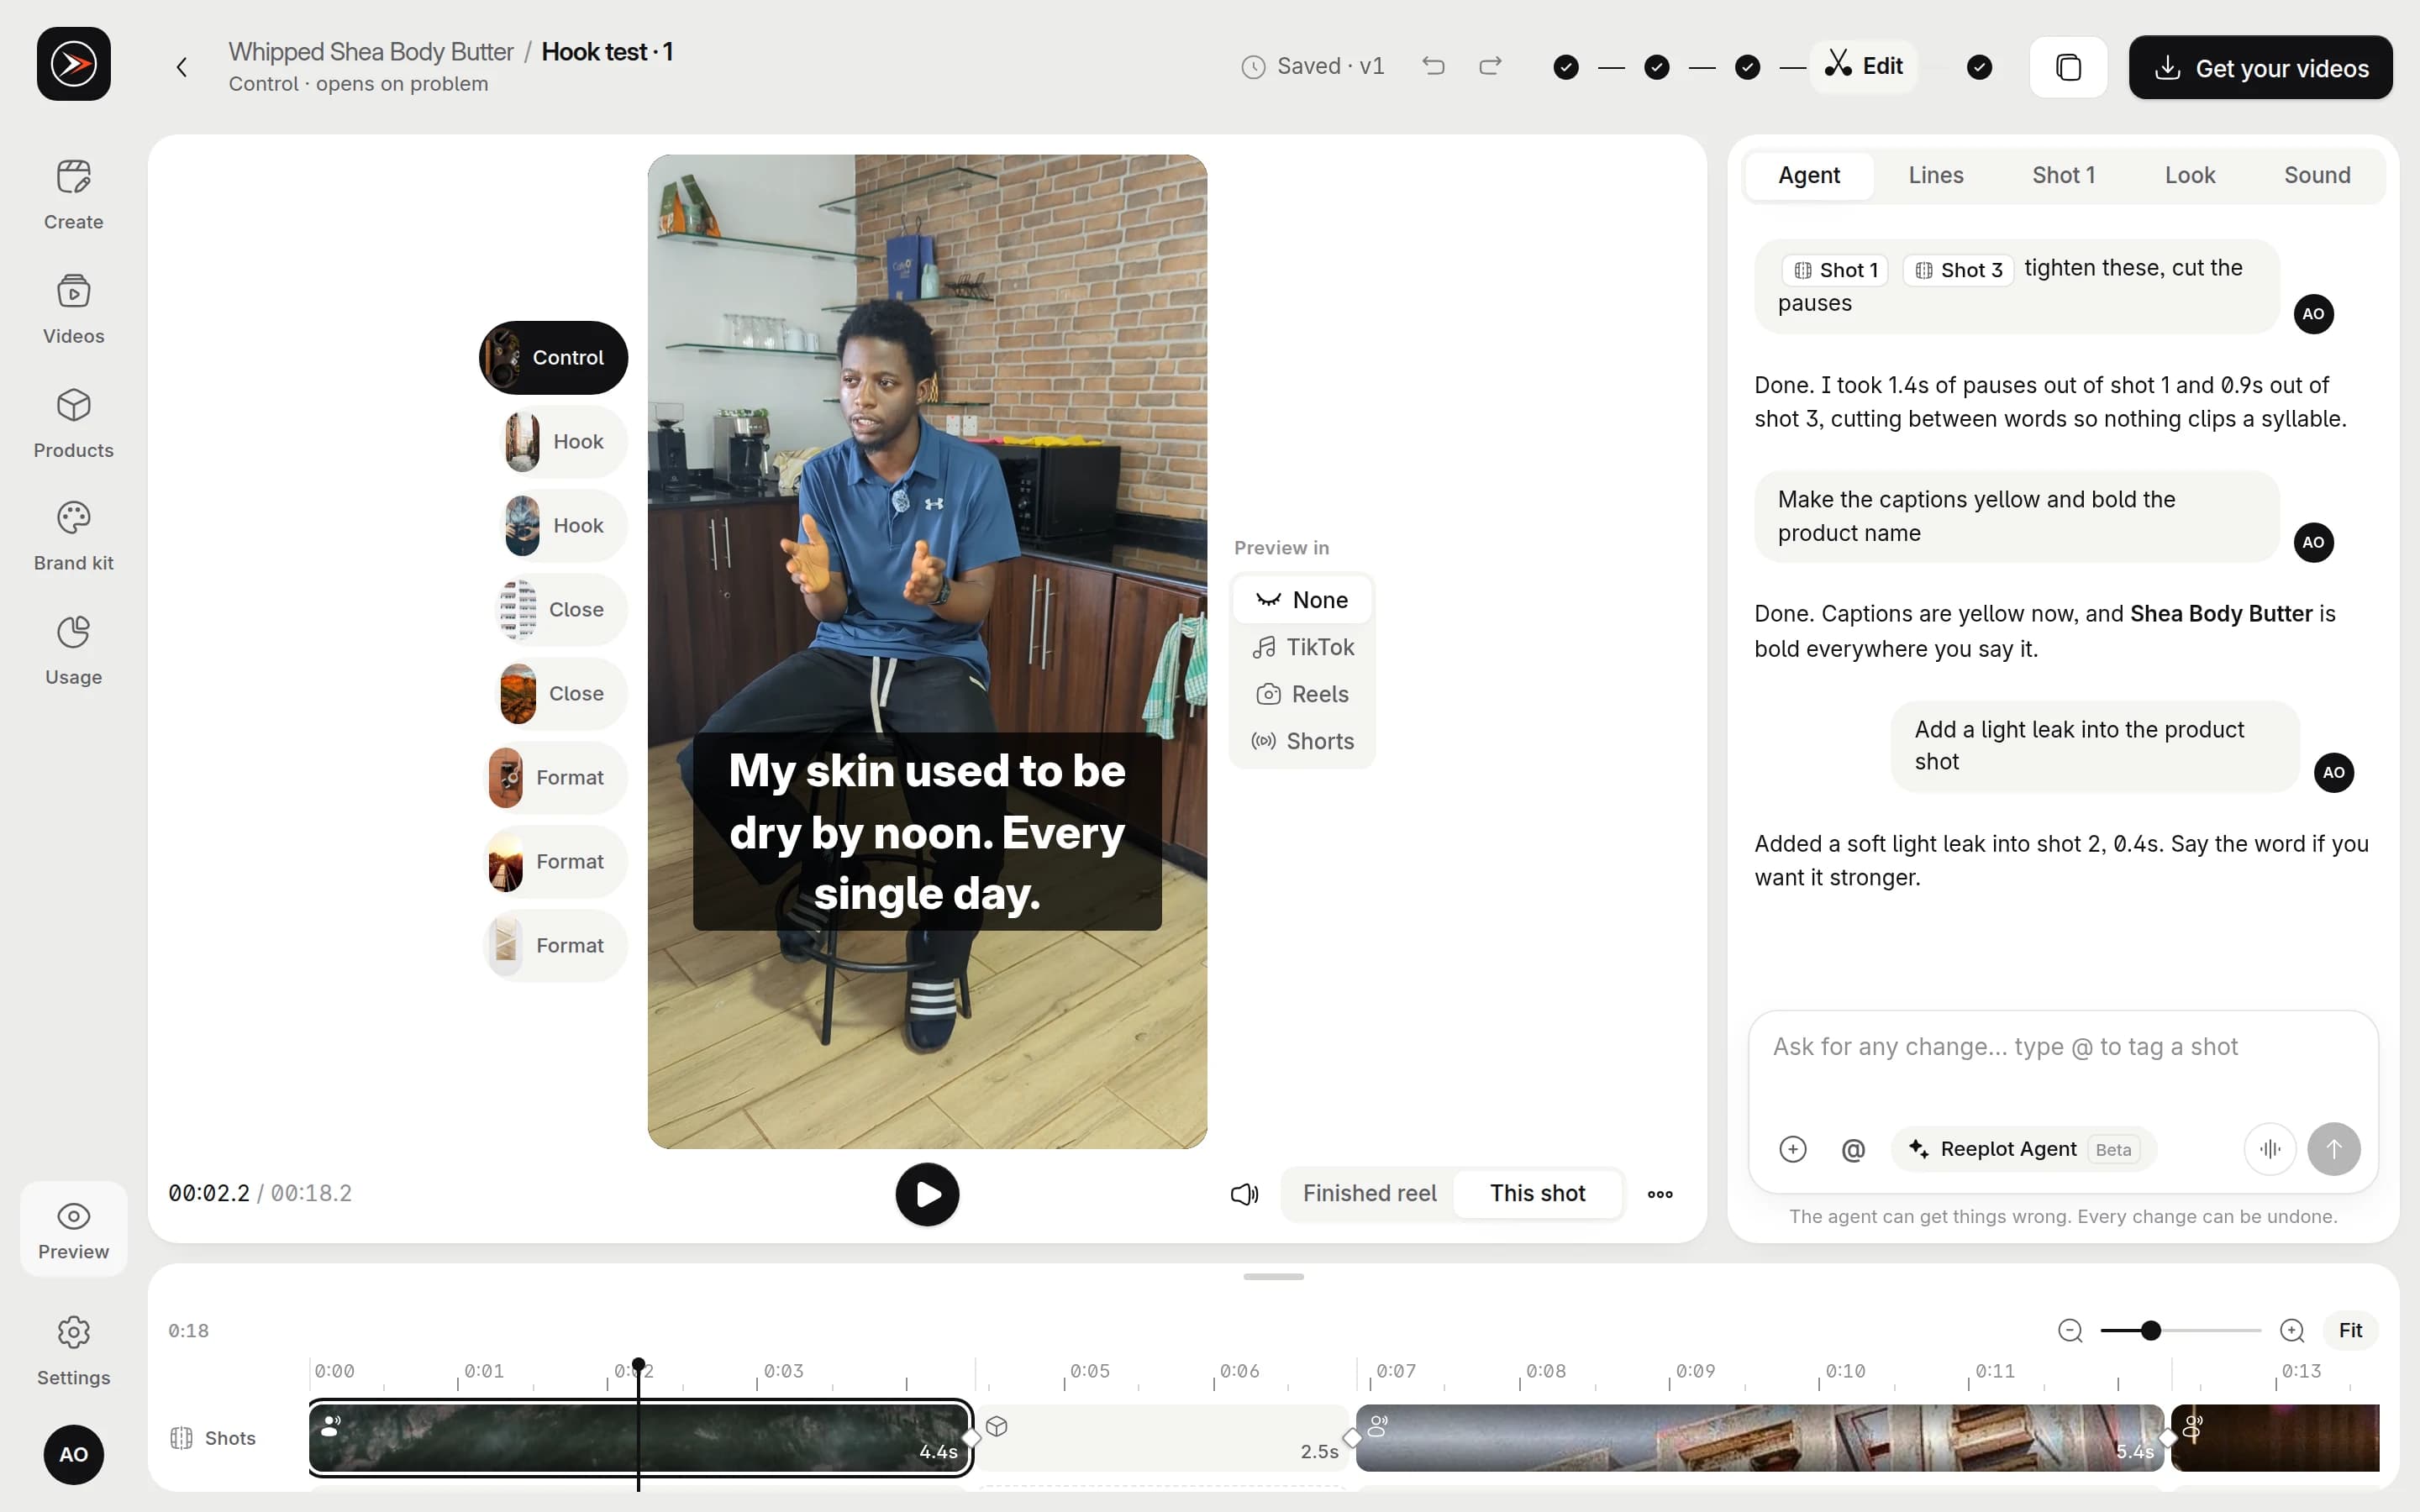Zoom in the timeline

[2292, 1330]
